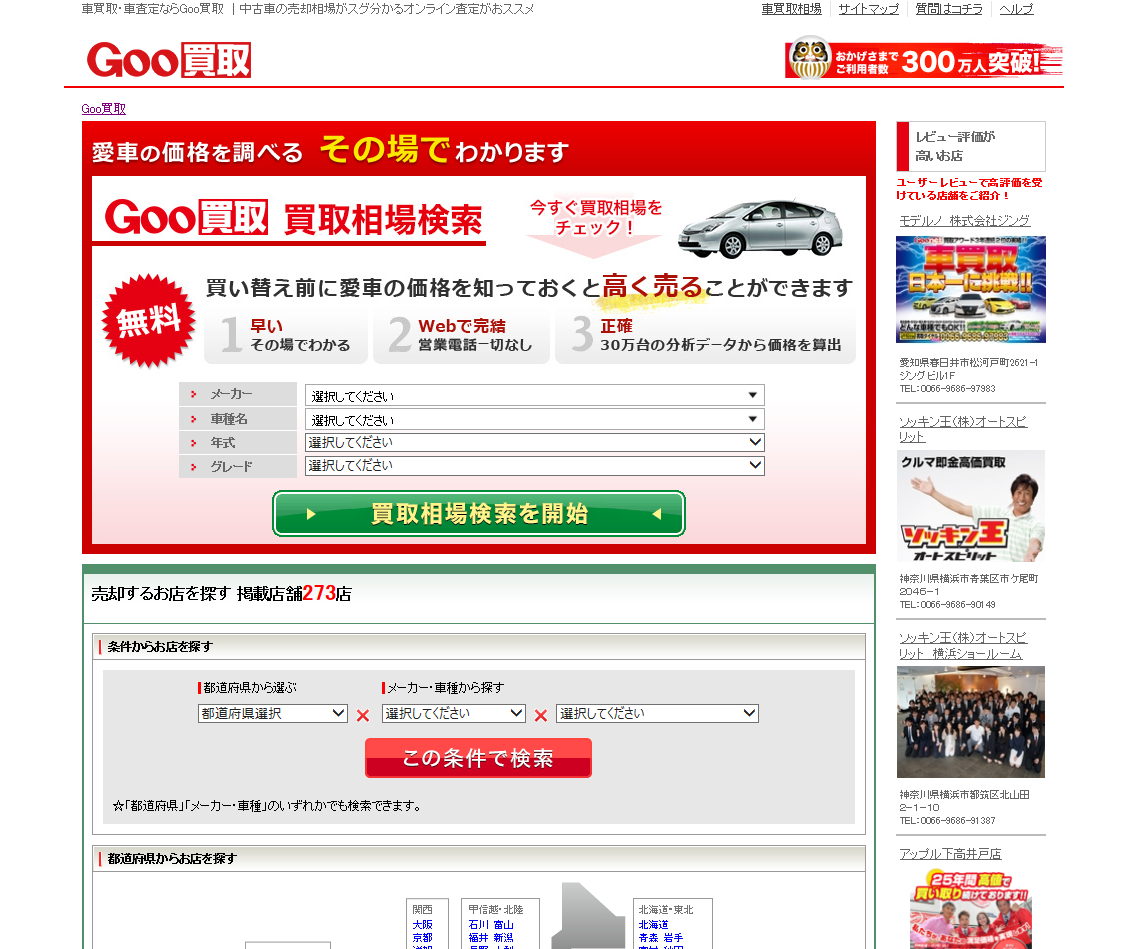Click the 条件からお店を探す section heading
The image size is (1144, 949).
(160, 646)
